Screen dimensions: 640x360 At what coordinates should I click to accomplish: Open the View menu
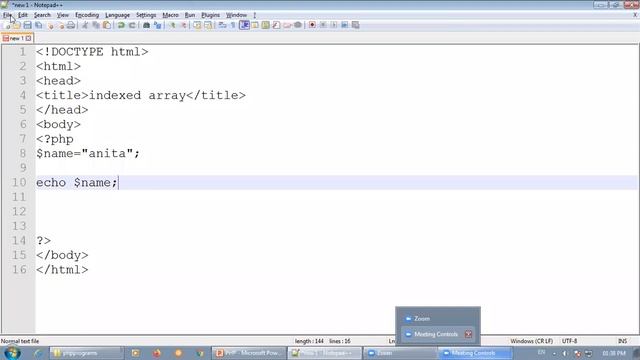pyautogui.click(x=62, y=15)
